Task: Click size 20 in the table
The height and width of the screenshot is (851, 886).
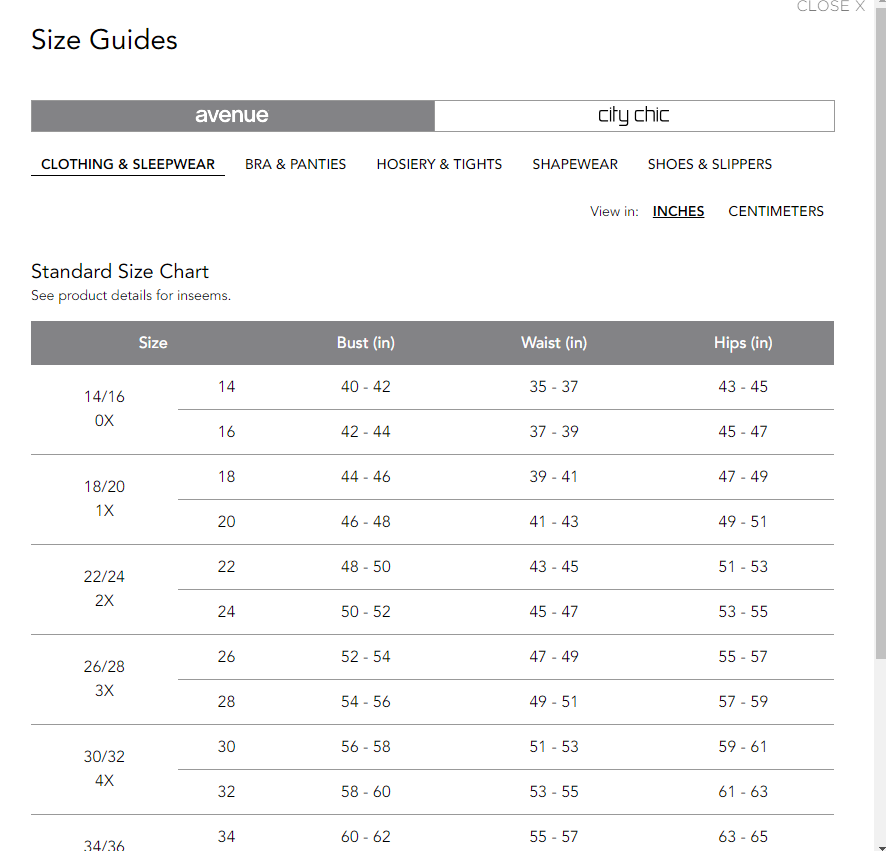Action: click(x=227, y=522)
